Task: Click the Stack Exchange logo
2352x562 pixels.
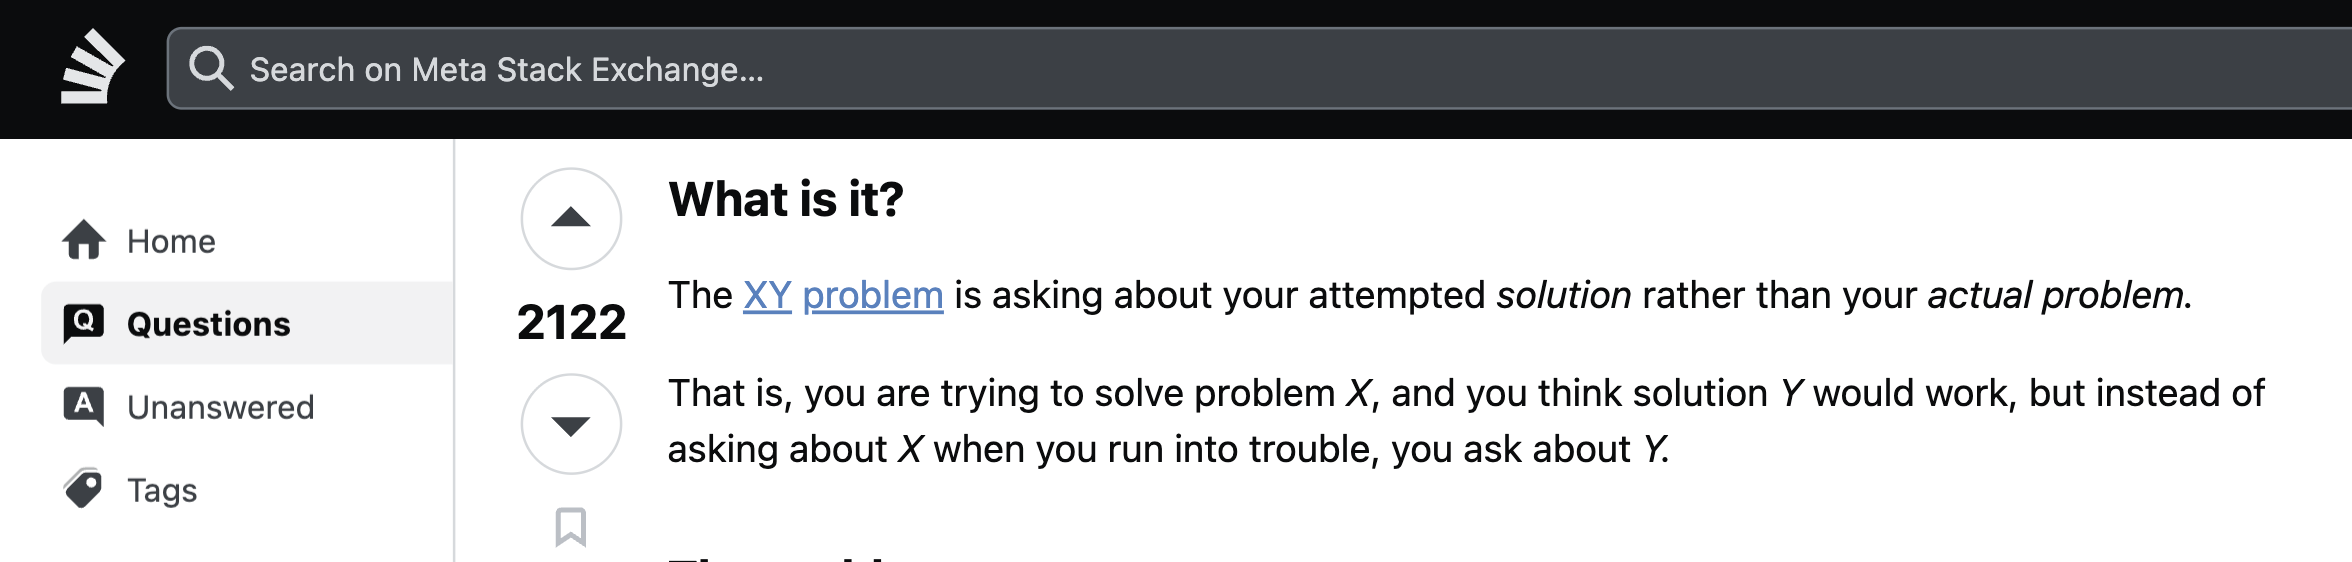Action: click(92, 68)
